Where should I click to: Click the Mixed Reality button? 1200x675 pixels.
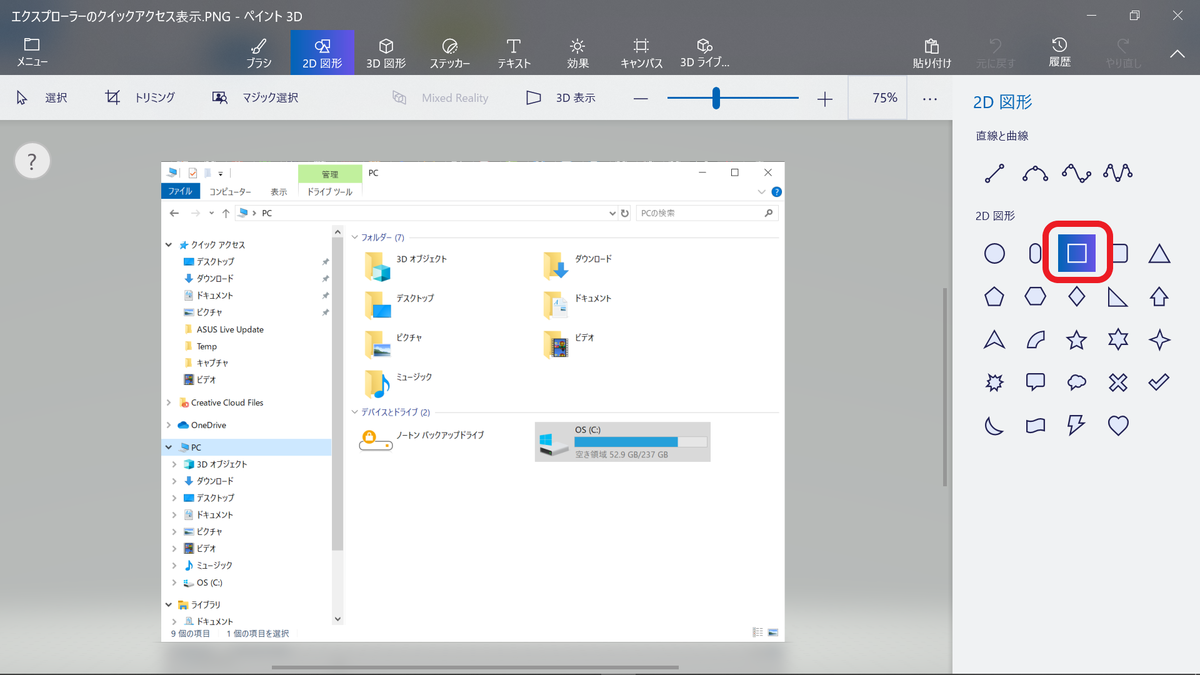point(441,98)
